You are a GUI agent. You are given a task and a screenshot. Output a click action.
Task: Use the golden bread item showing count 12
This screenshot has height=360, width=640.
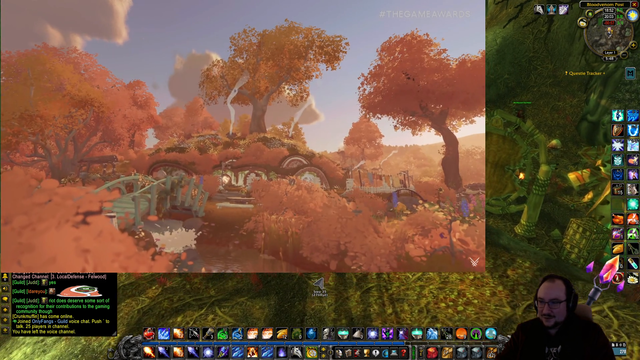[282, 333]
